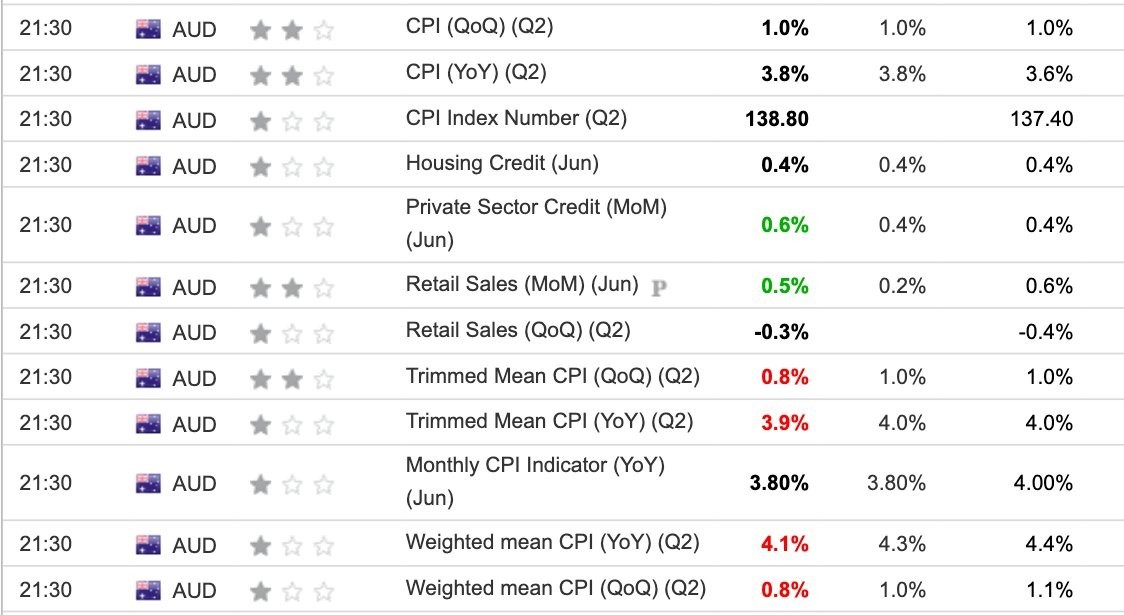1124x615 pixels.
Task: Click the flag icon on the Monthly CPI Indicator row
Action: click(x=148, y=483)
